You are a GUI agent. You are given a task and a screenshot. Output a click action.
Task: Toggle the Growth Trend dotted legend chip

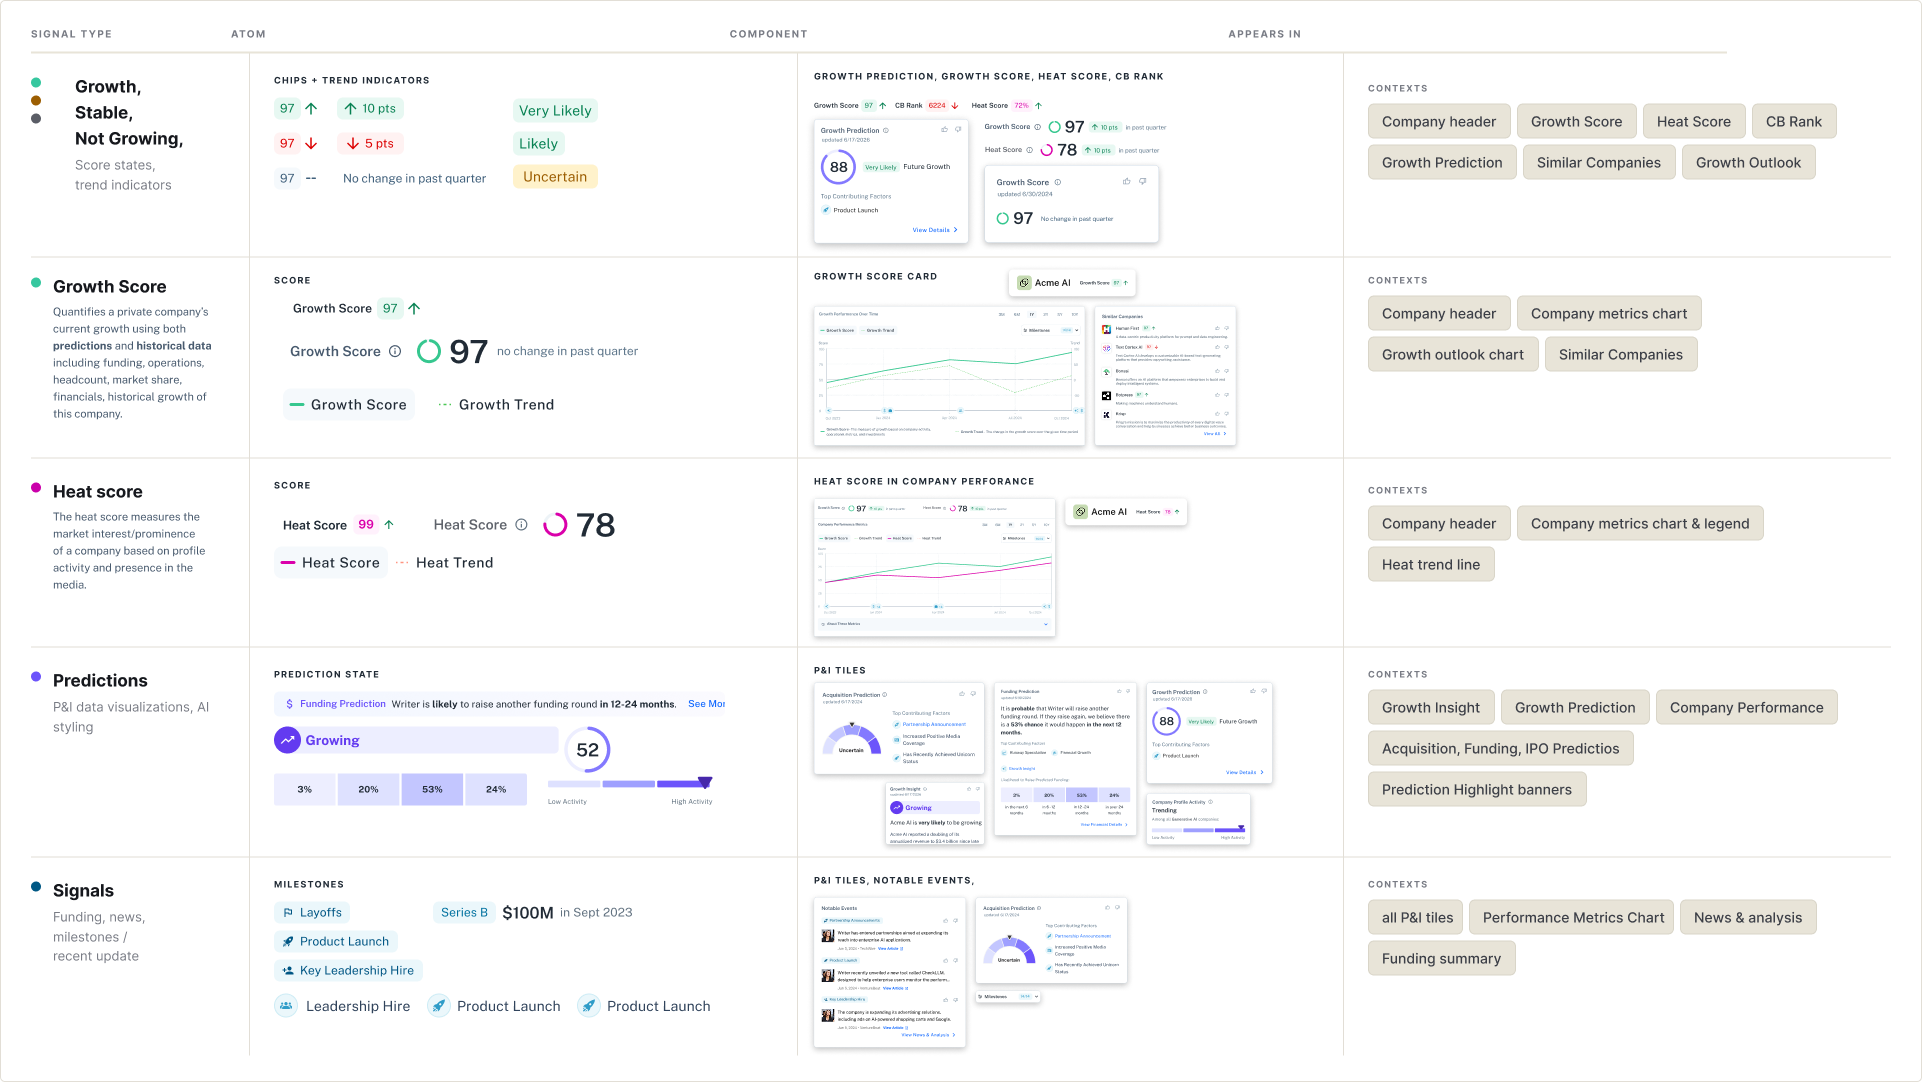coord(496,405)
